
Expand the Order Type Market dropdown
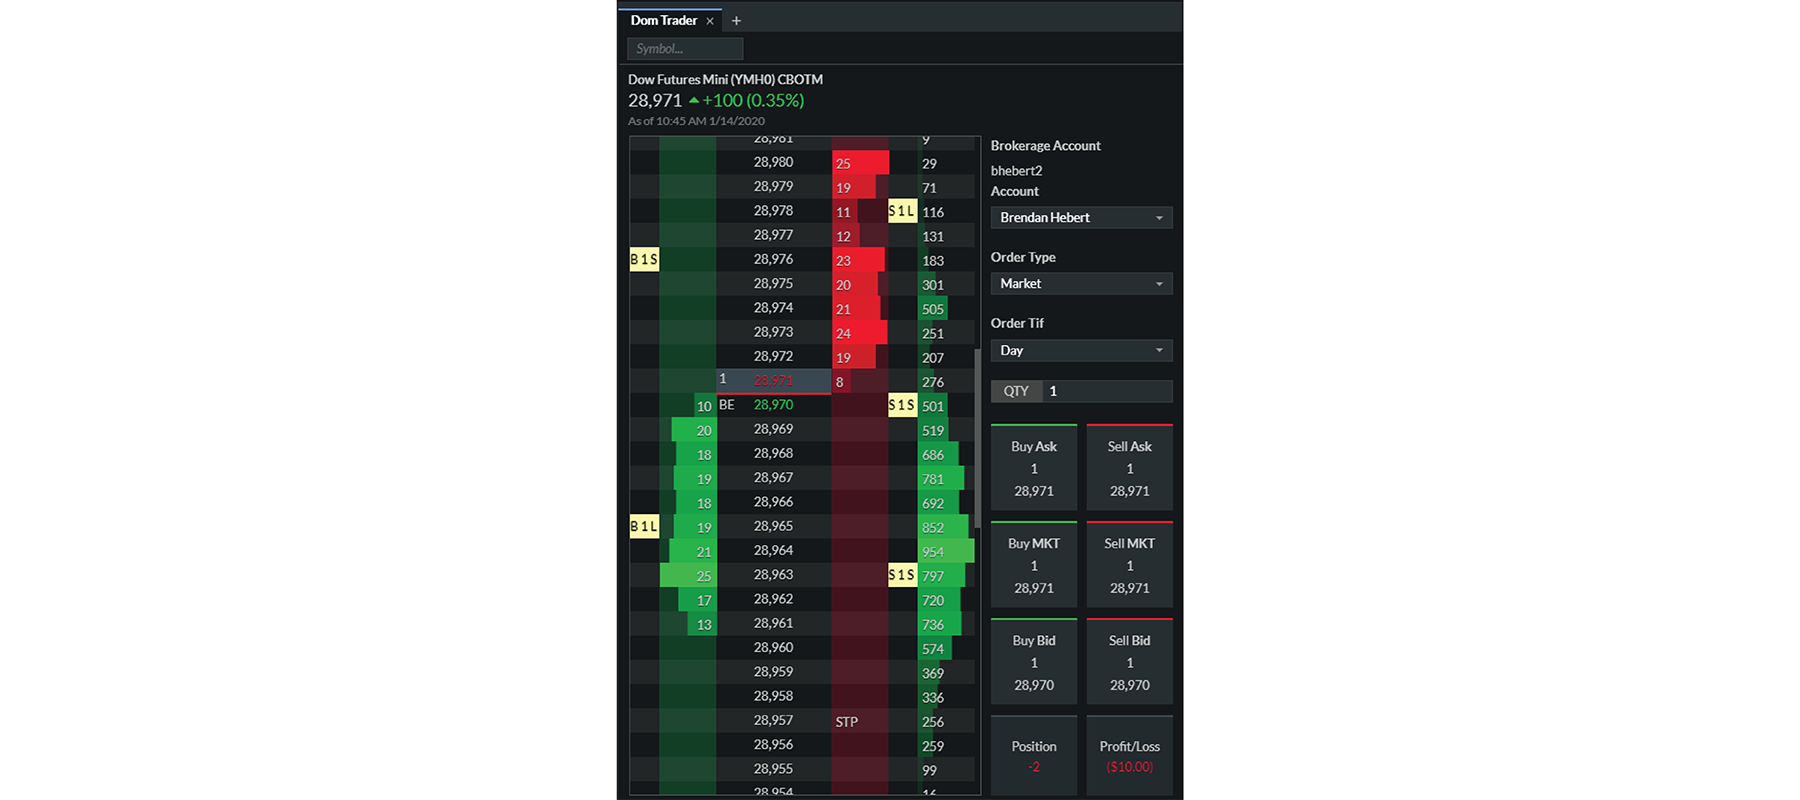pos(1081,284)
